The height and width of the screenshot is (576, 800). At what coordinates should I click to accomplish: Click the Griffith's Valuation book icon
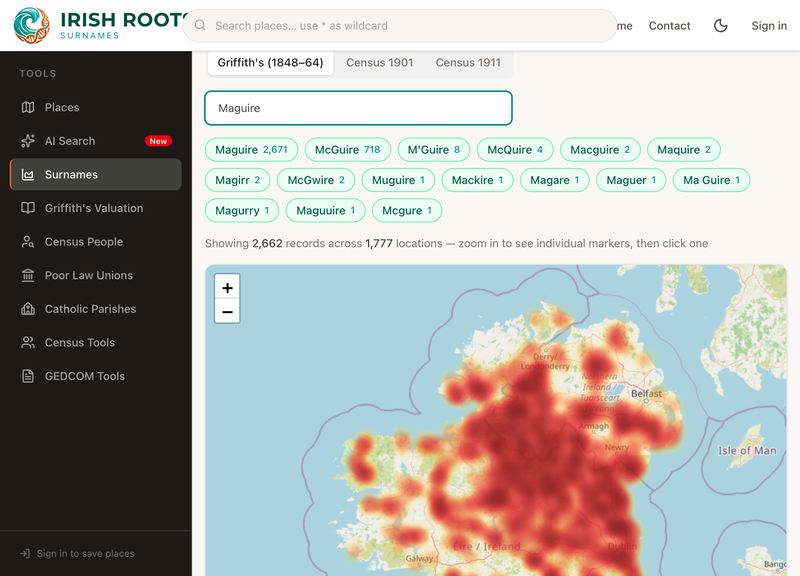[28, 208]
